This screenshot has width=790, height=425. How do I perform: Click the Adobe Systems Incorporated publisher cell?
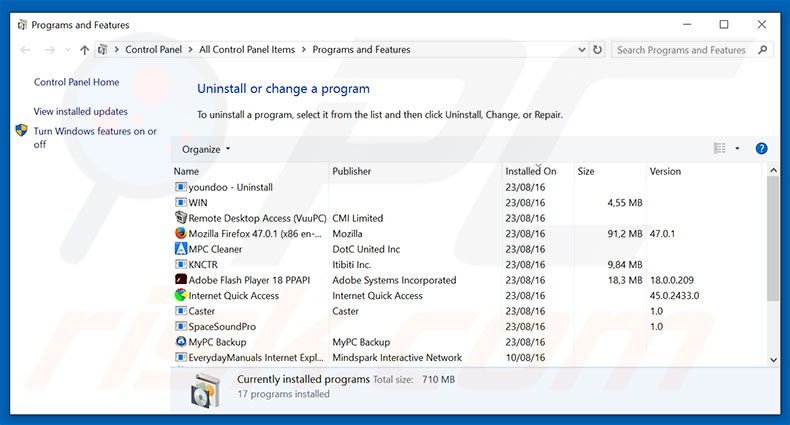click(x=394, y=280)
